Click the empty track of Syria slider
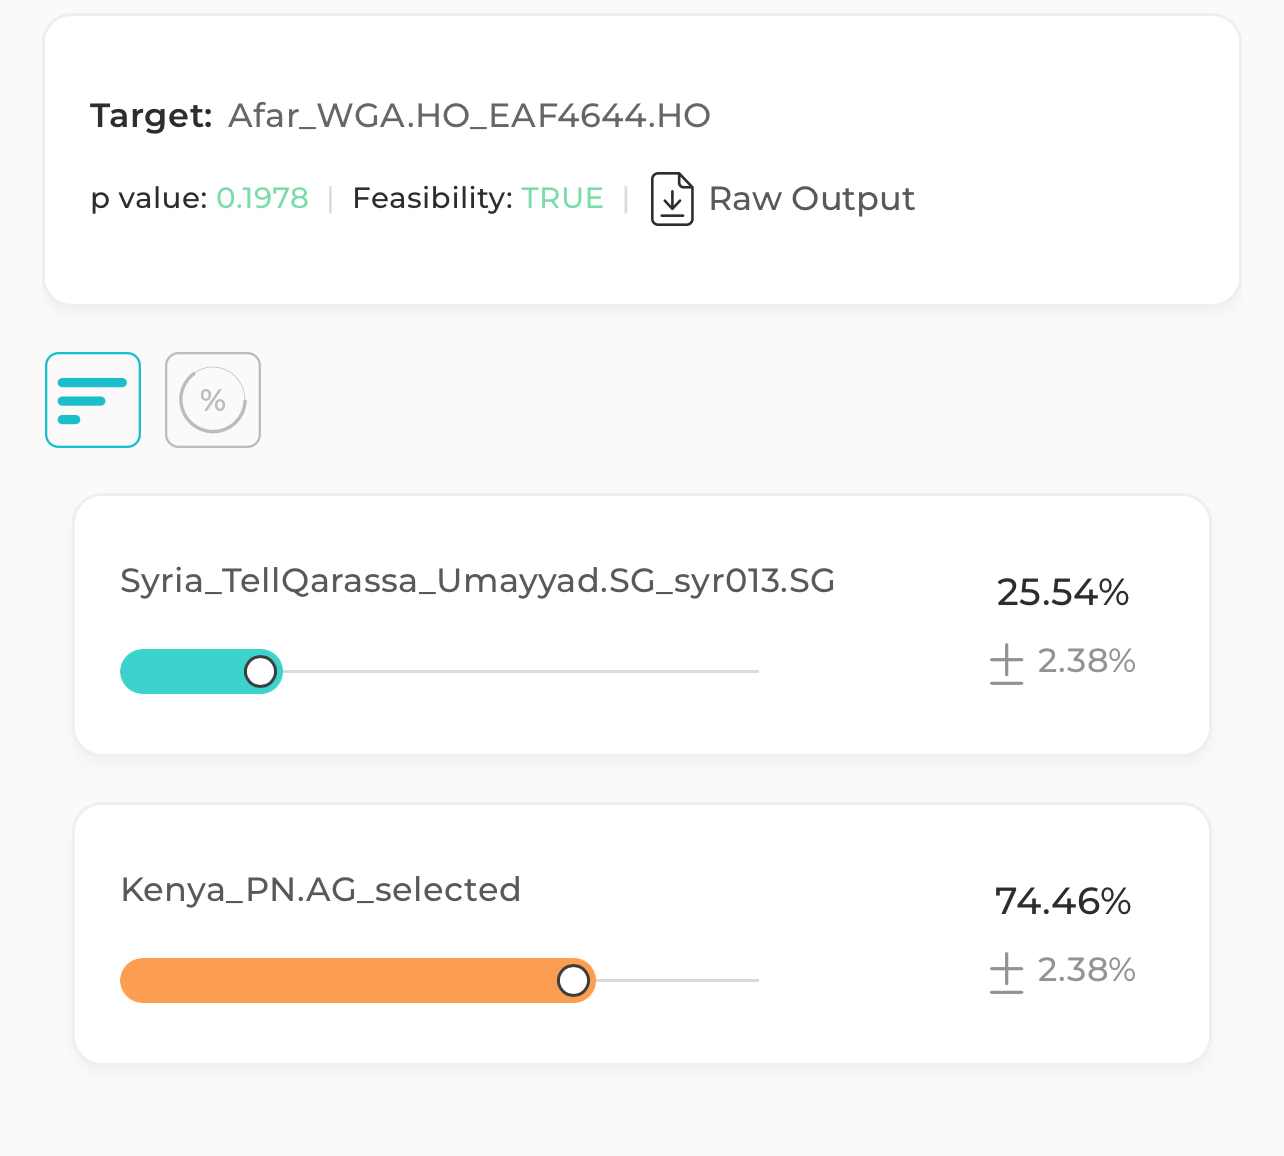The image size is (1284, 1156). [520, 671]
